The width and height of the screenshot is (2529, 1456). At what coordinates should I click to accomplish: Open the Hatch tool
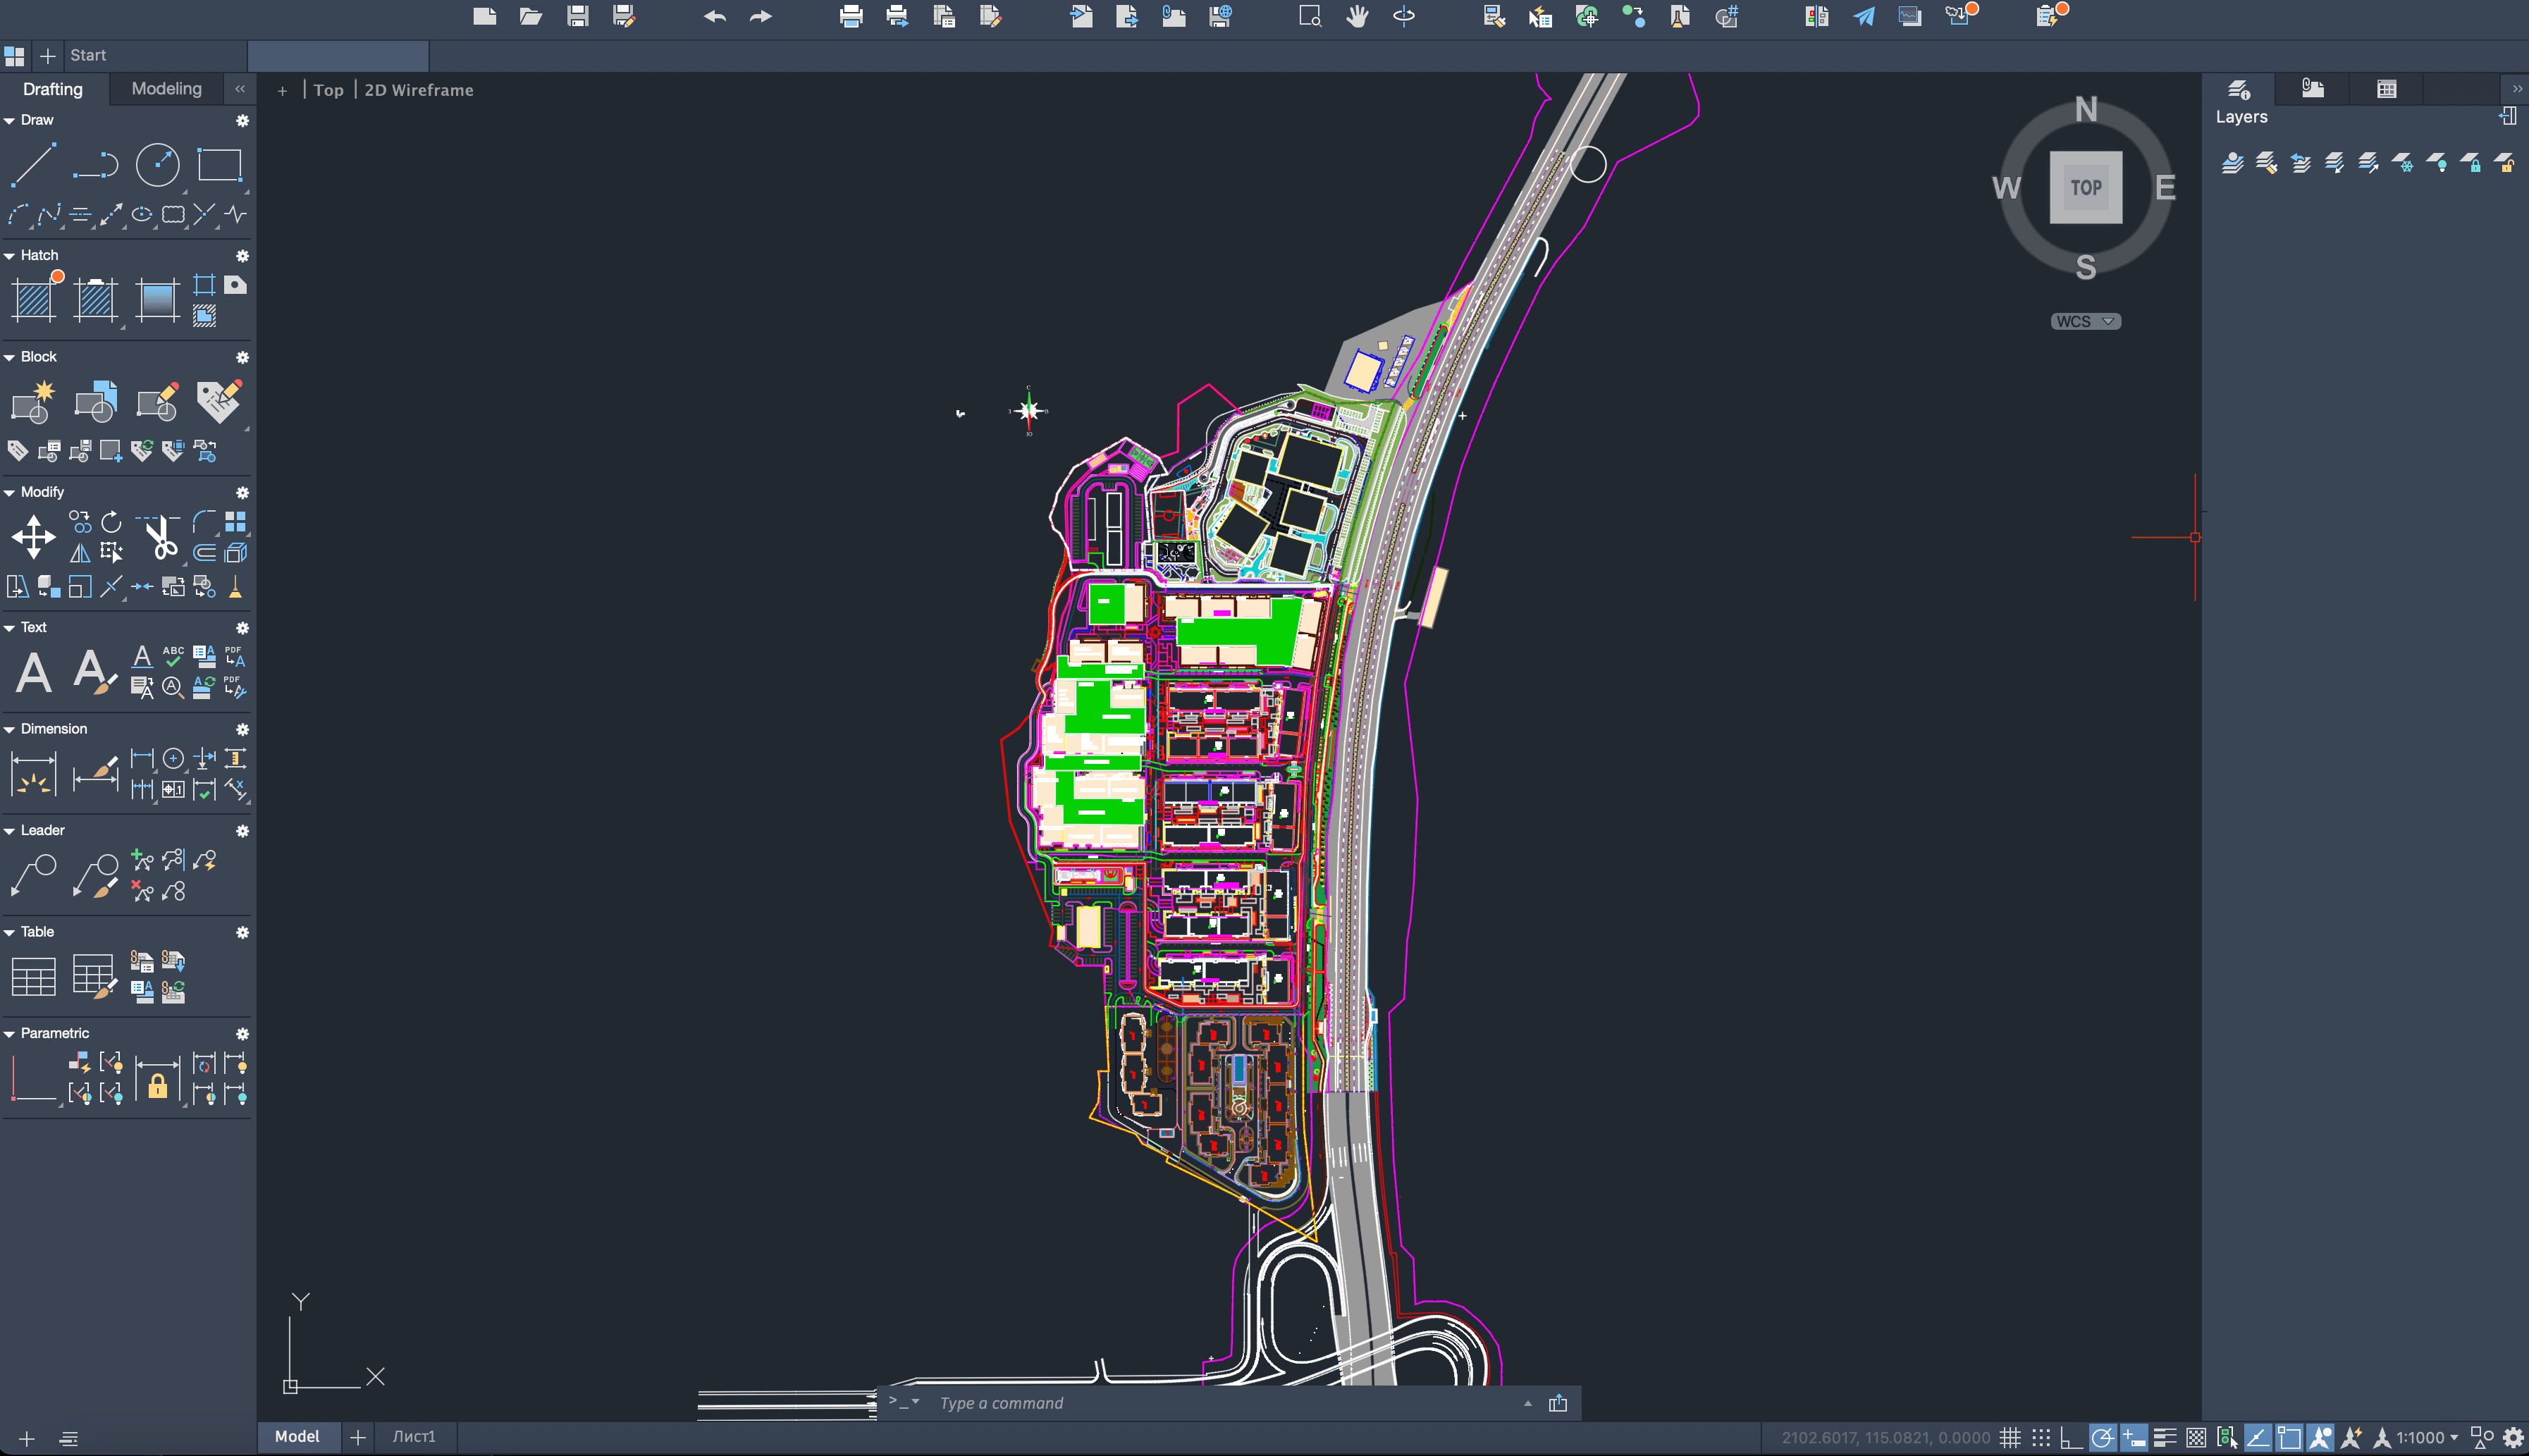click(x=33, y=300)
